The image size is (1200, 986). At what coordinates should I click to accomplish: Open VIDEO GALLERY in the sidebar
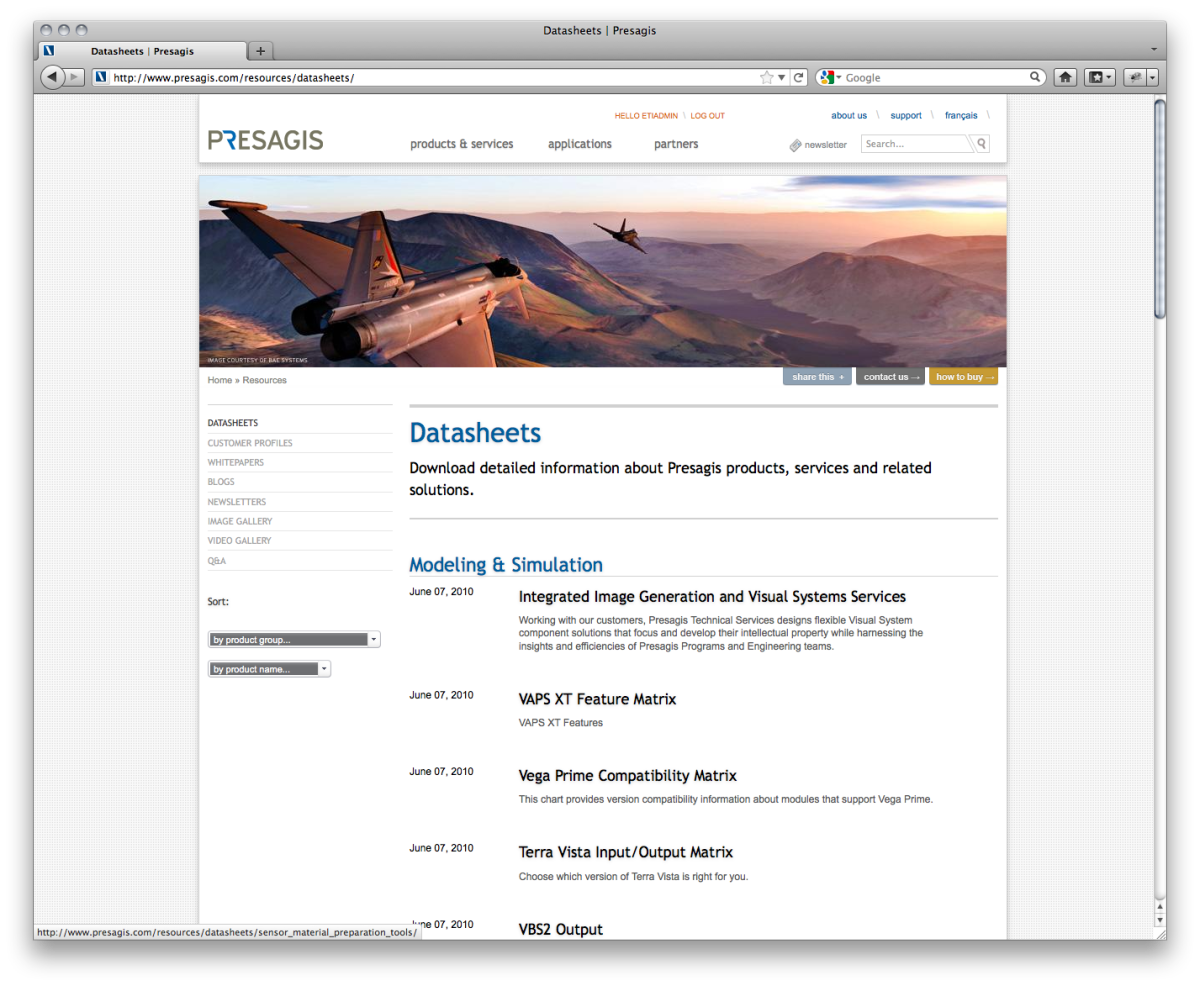coord(239,541)
